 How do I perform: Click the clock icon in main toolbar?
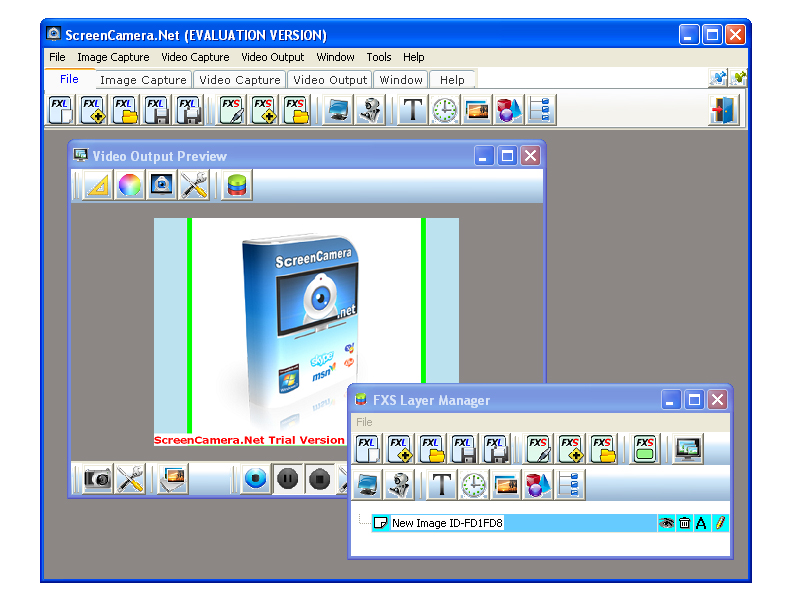point(445,110)
